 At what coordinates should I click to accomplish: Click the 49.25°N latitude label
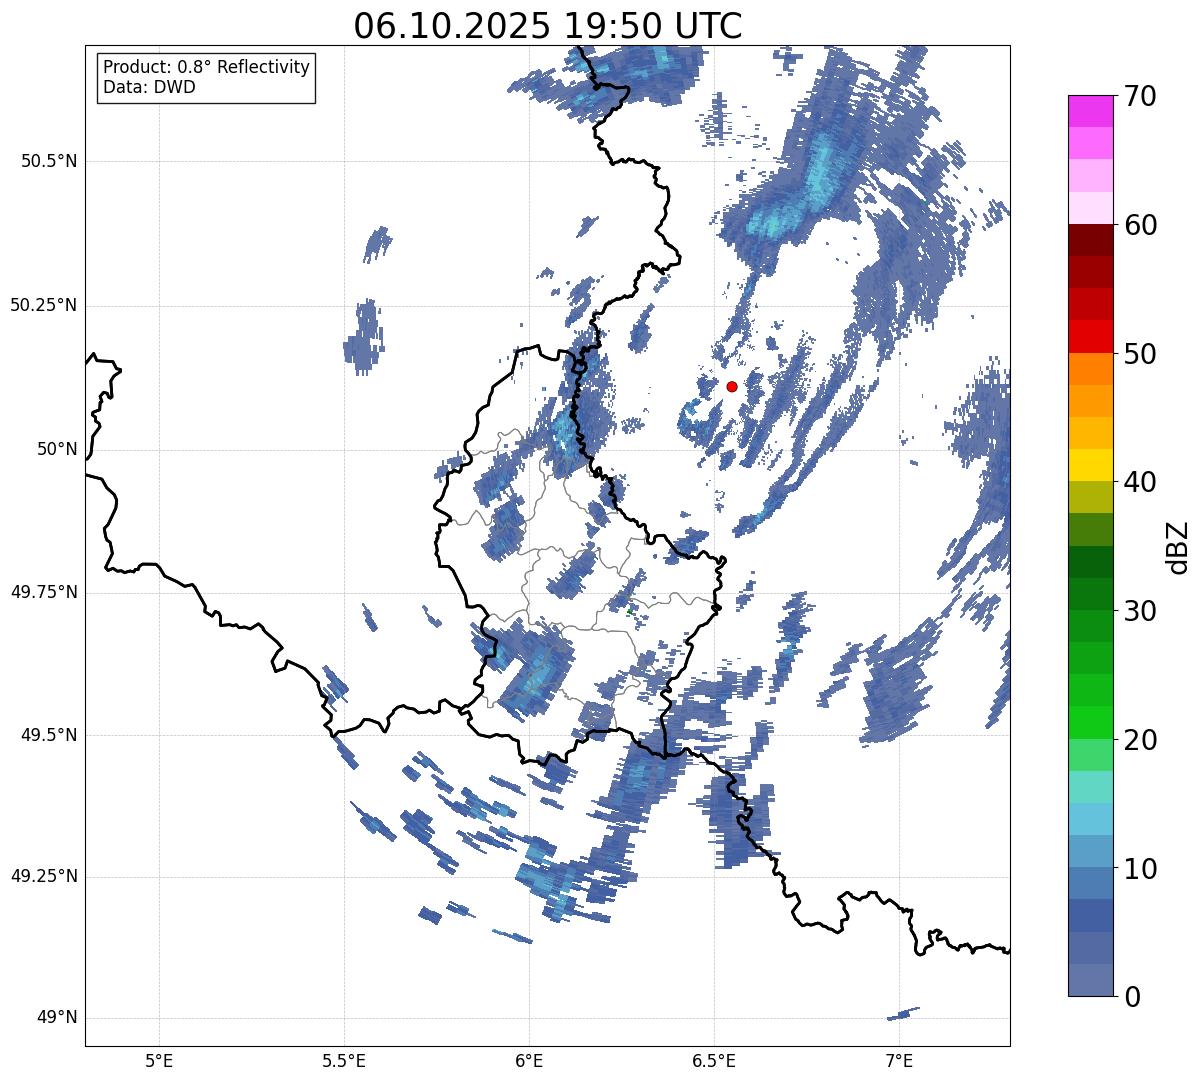coord(43,876)
